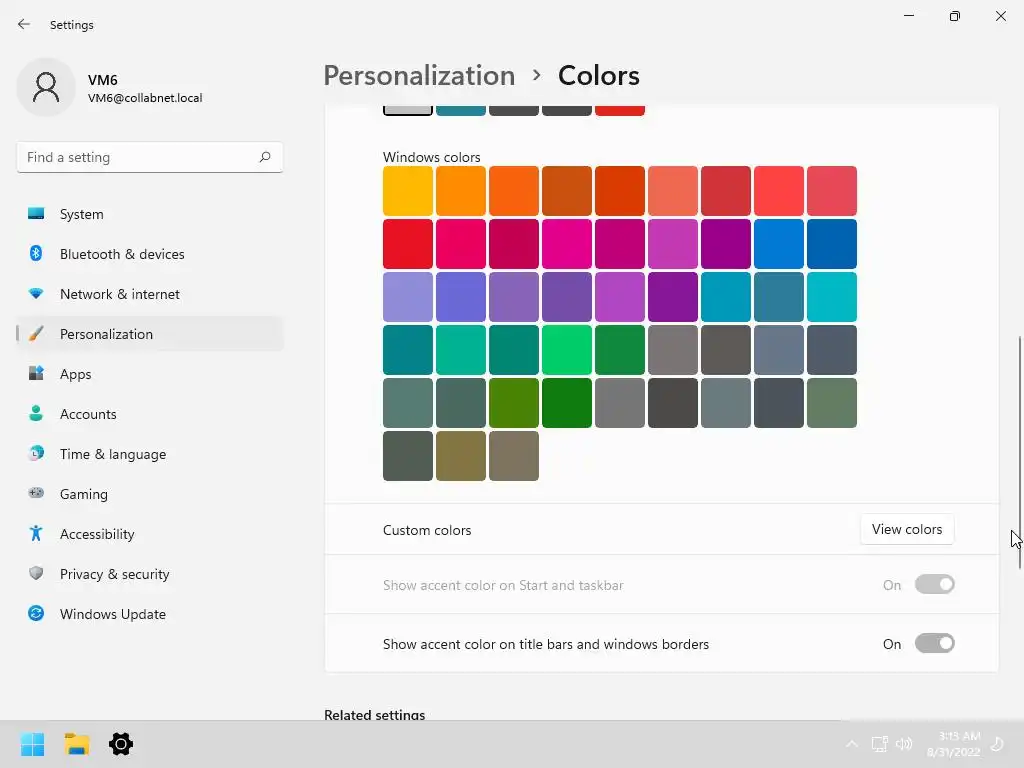
Task: Choose the dark blue swatch ending second row
Action: pyautogui.click(x=832, y=244)
